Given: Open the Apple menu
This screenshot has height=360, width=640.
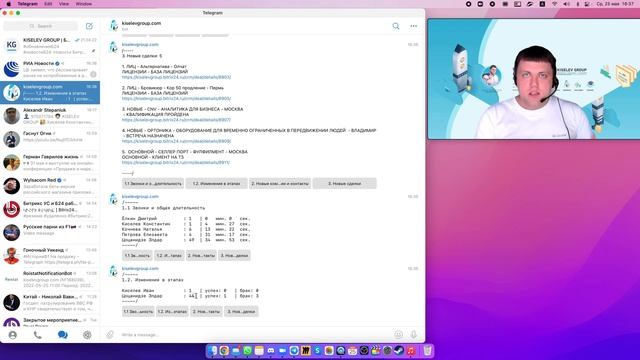Looking at the screenshot, I should point(8,4).
